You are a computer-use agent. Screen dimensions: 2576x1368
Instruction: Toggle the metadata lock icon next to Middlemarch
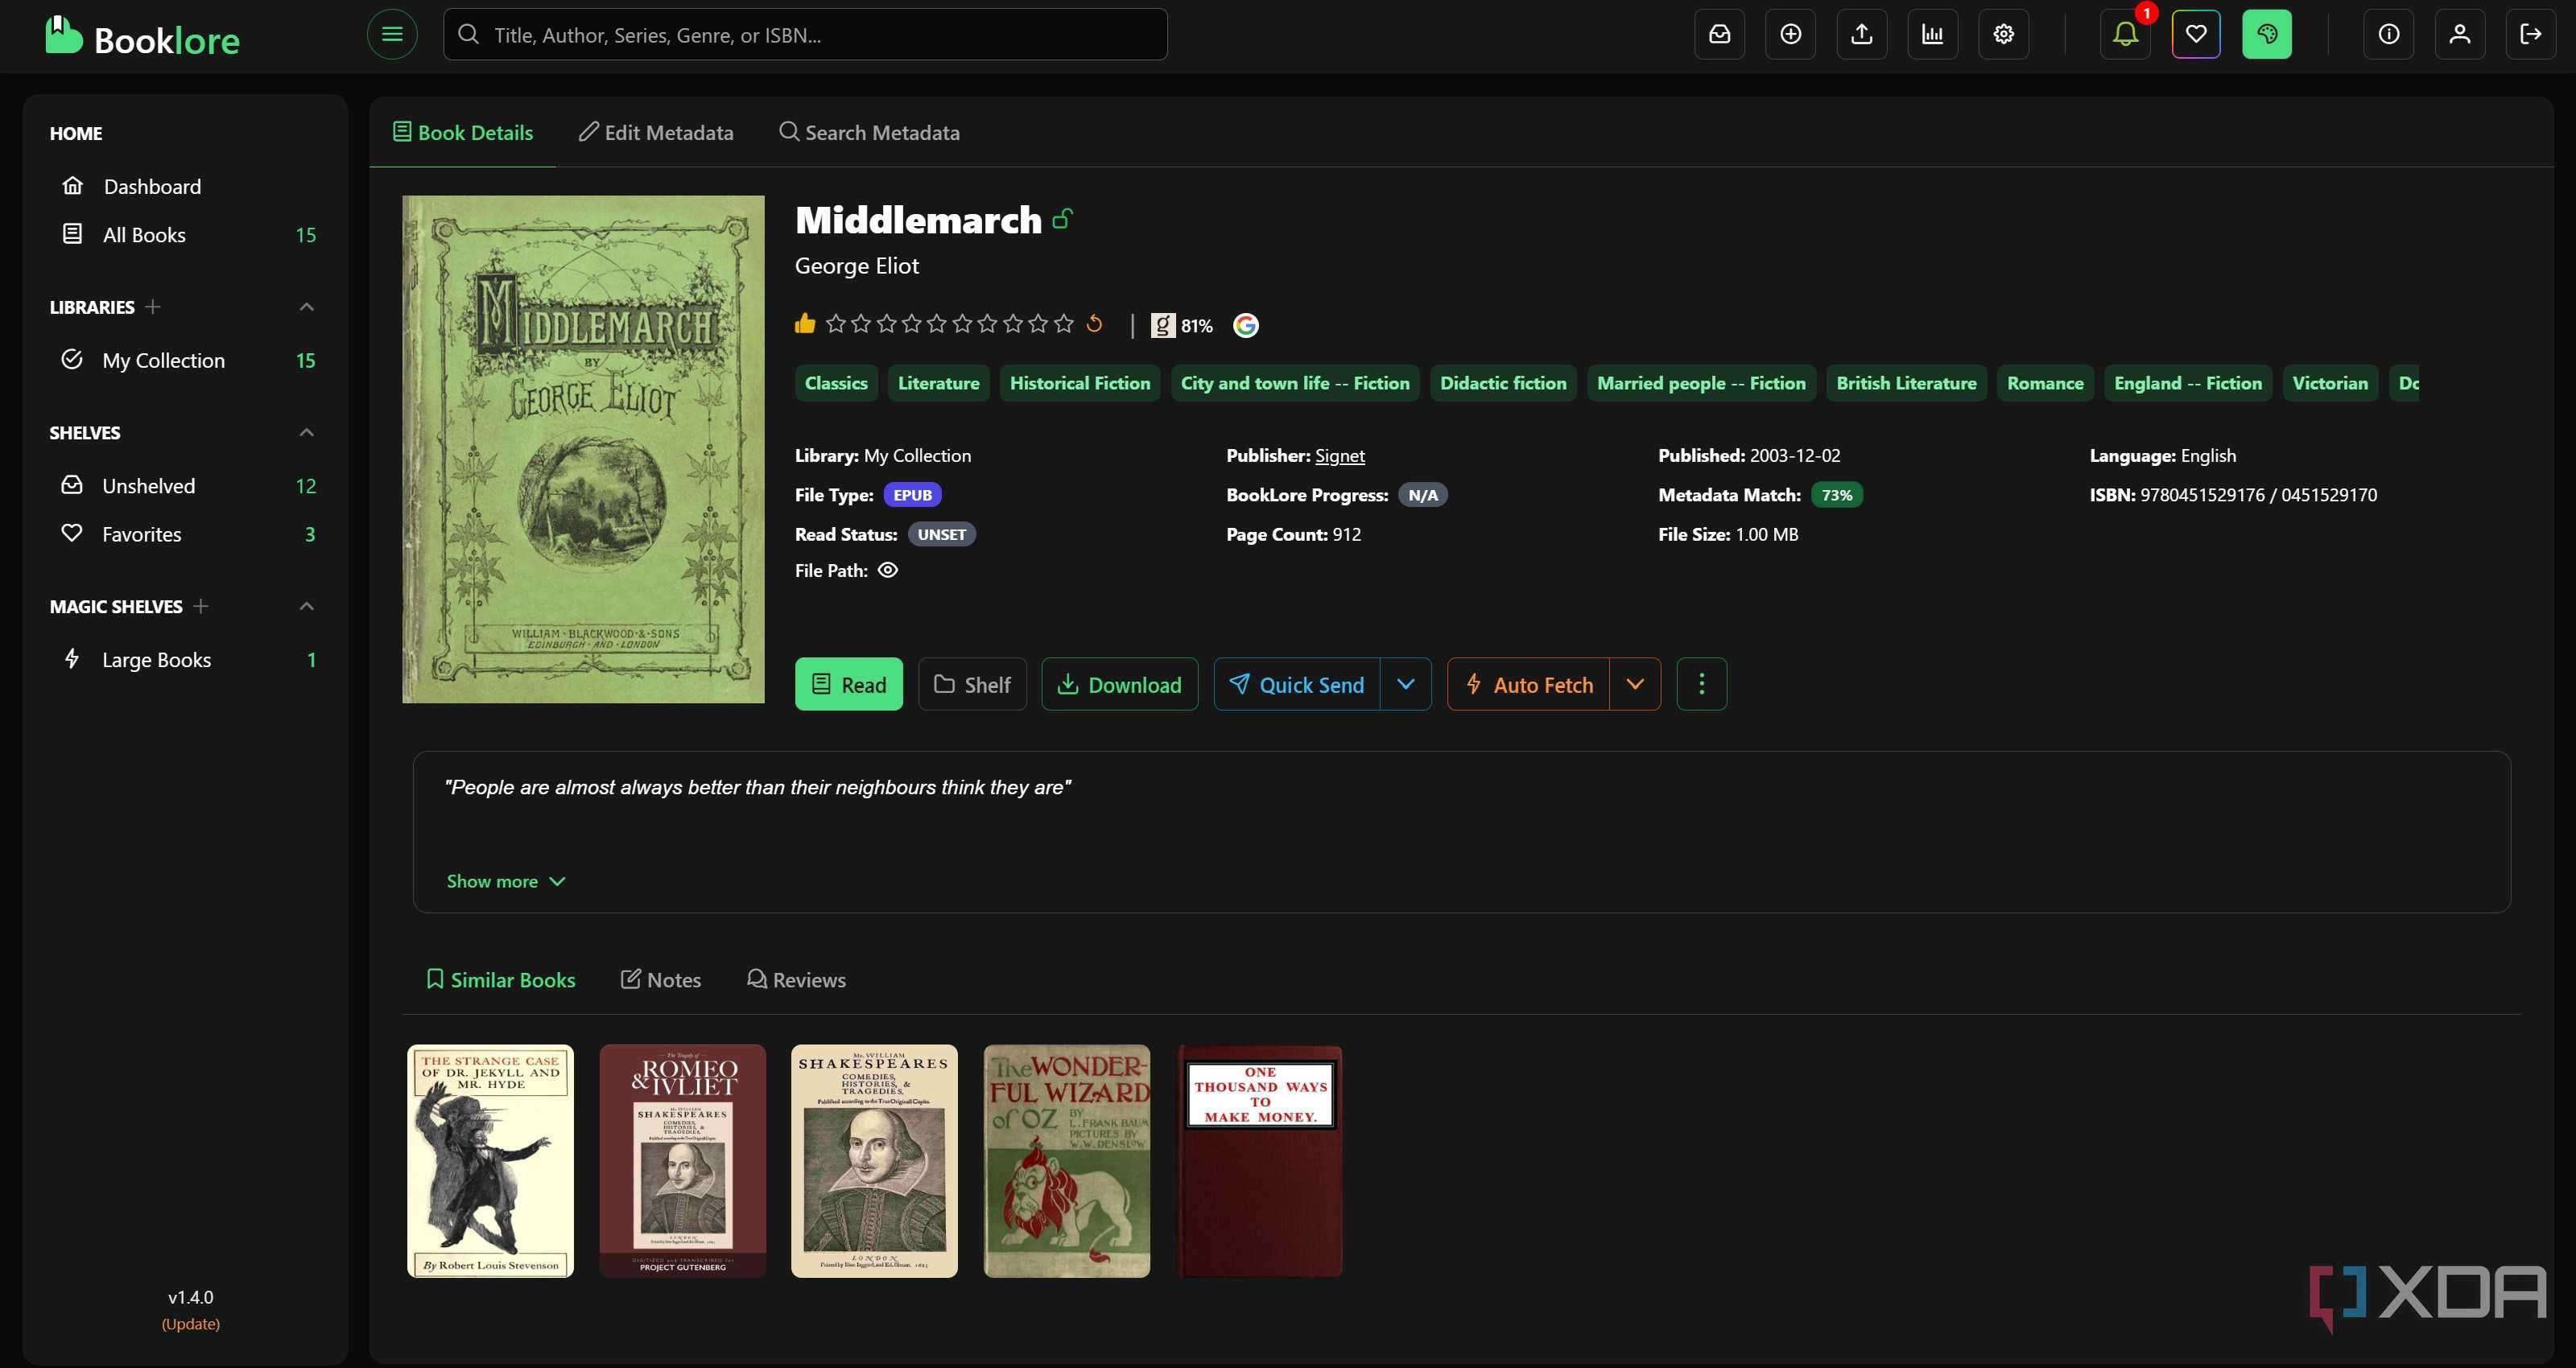pyautogui.click(x=1063, y=218)
